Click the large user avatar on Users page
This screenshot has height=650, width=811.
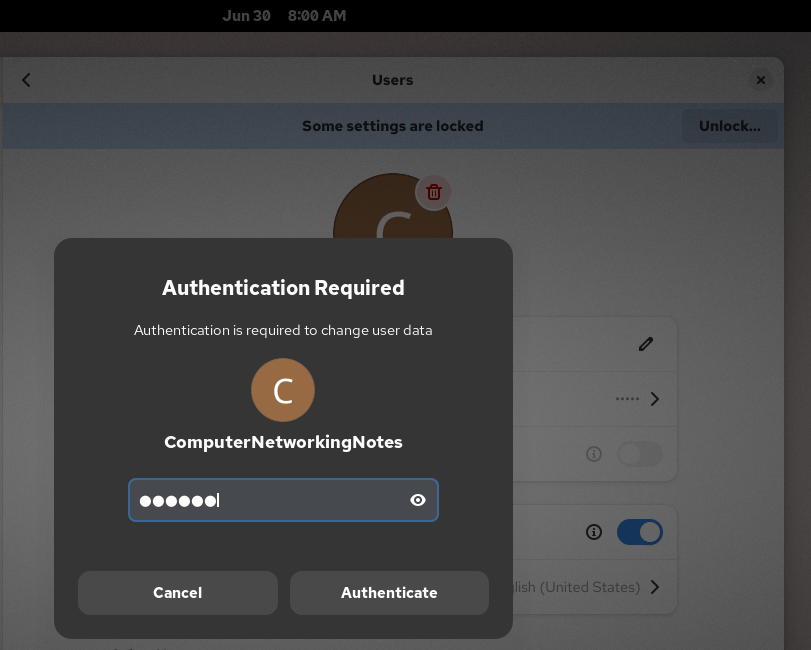coord(393,206)
